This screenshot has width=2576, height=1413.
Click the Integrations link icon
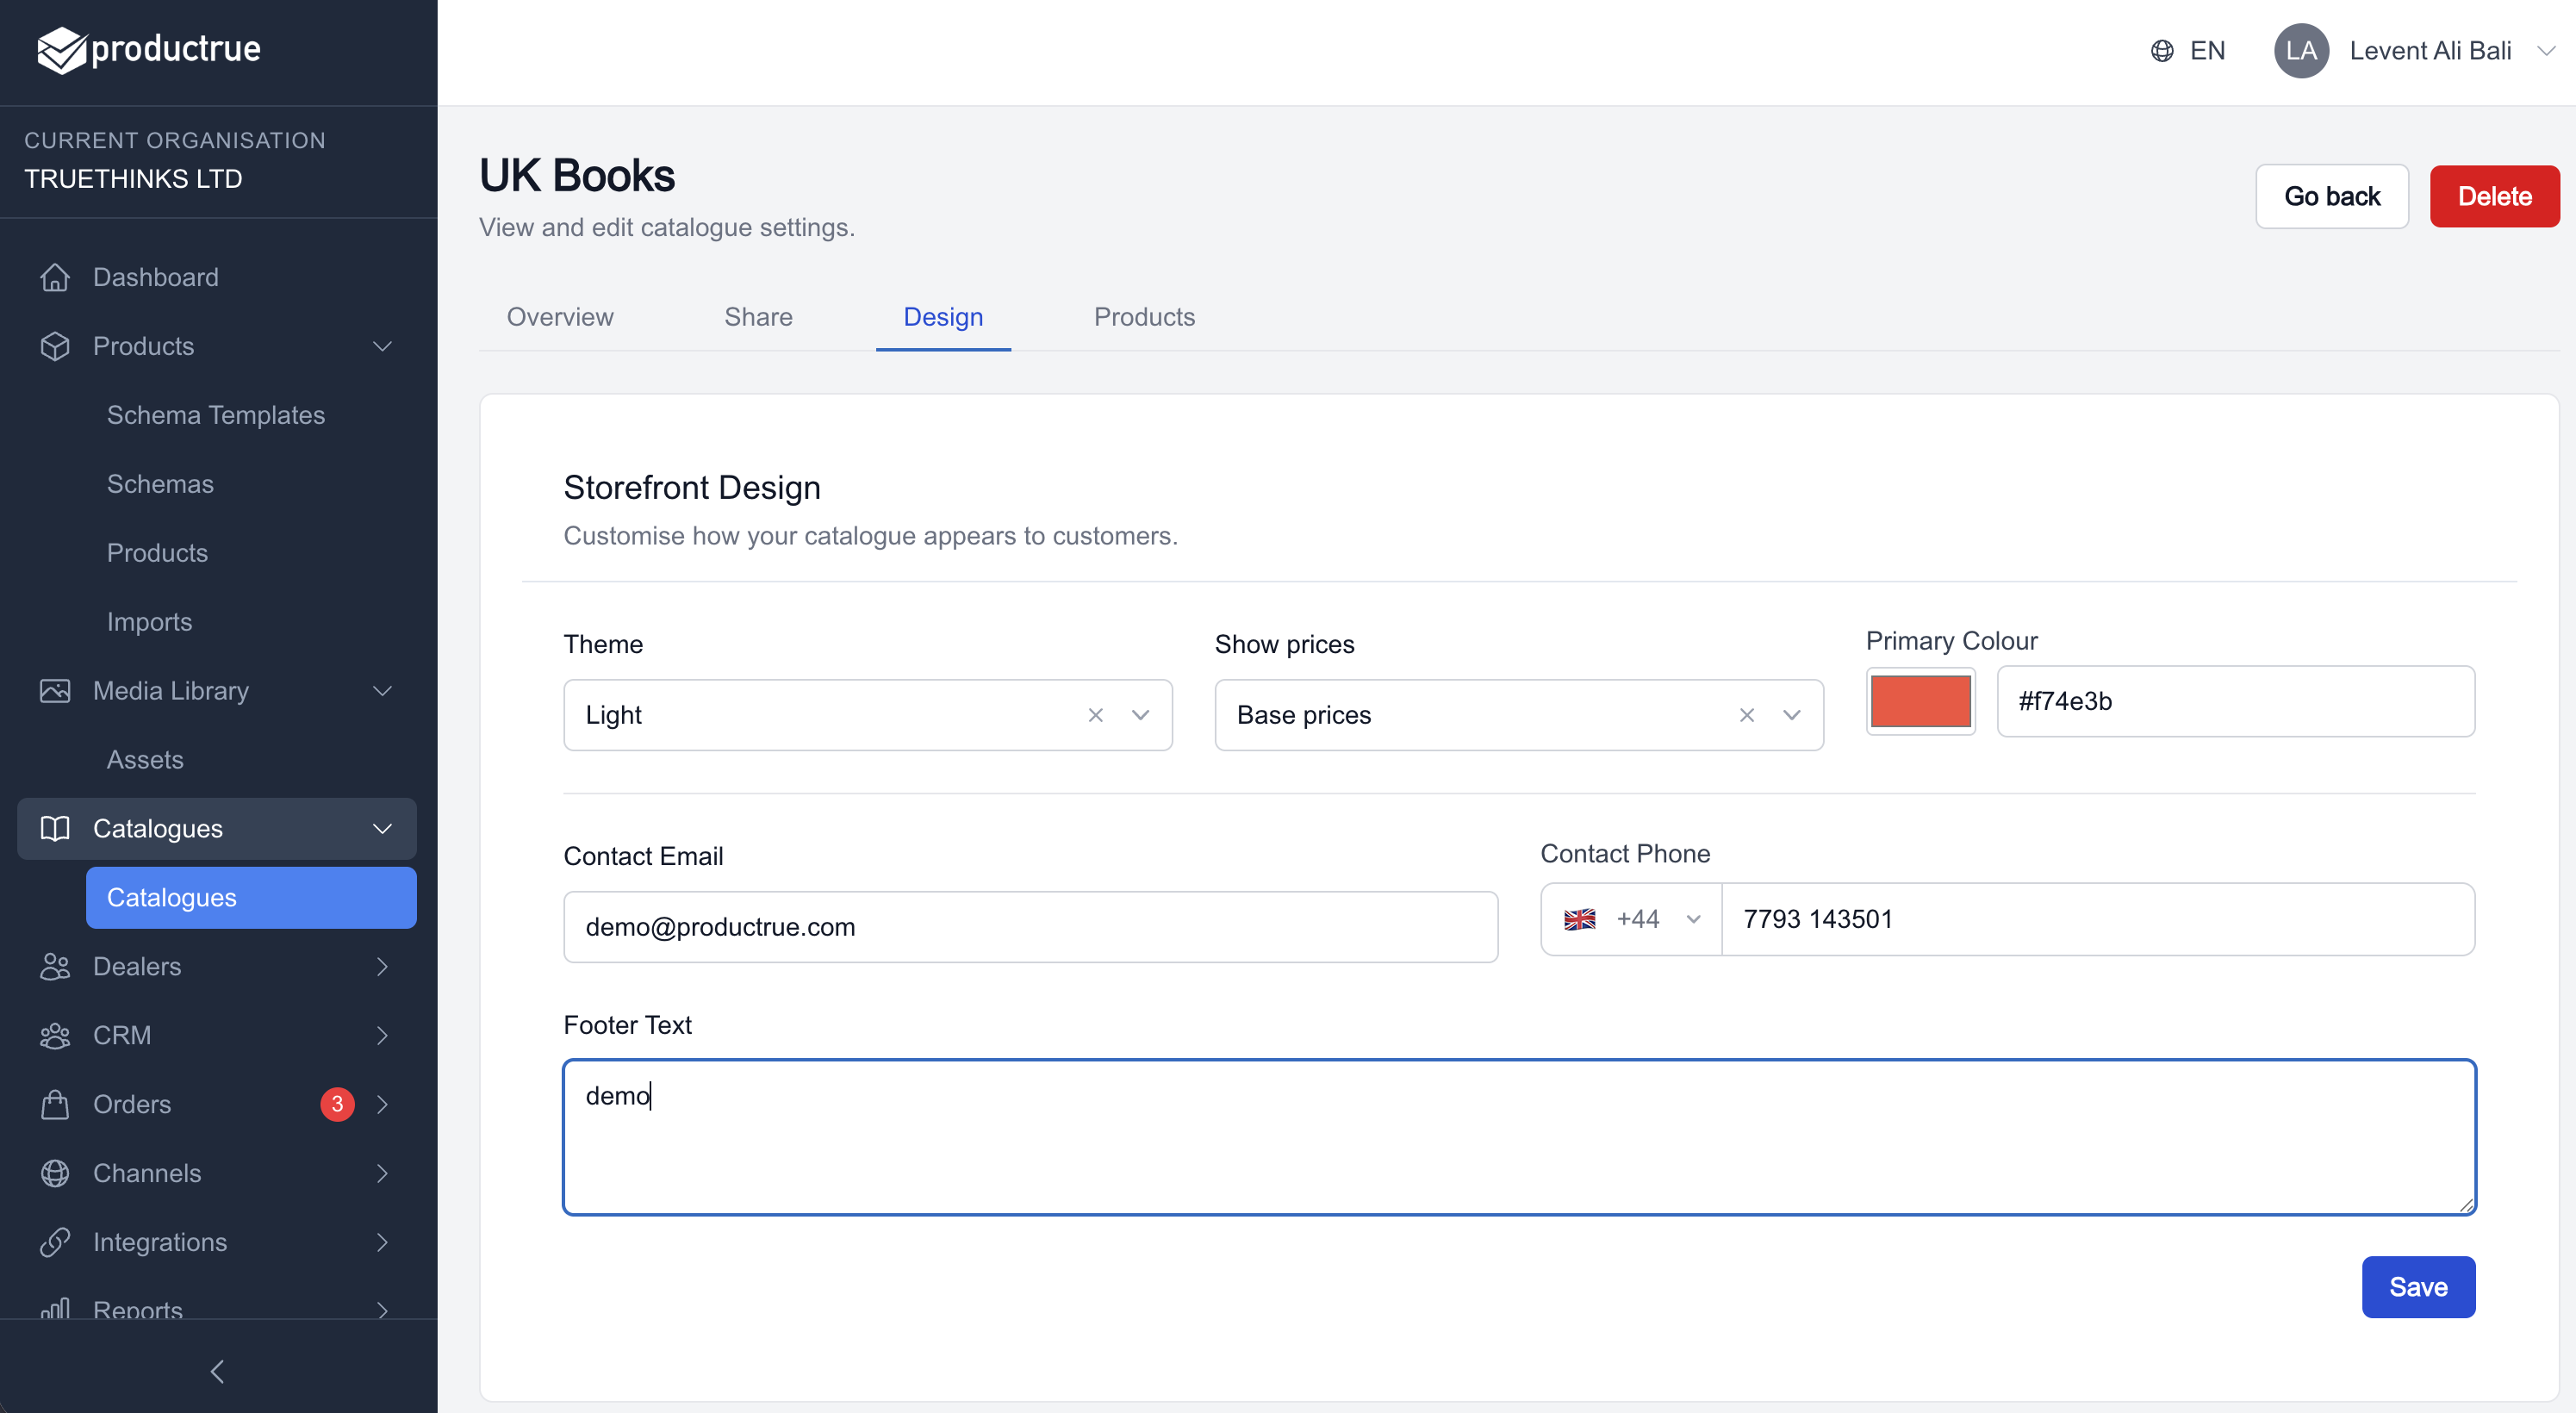coord(55,1243)
